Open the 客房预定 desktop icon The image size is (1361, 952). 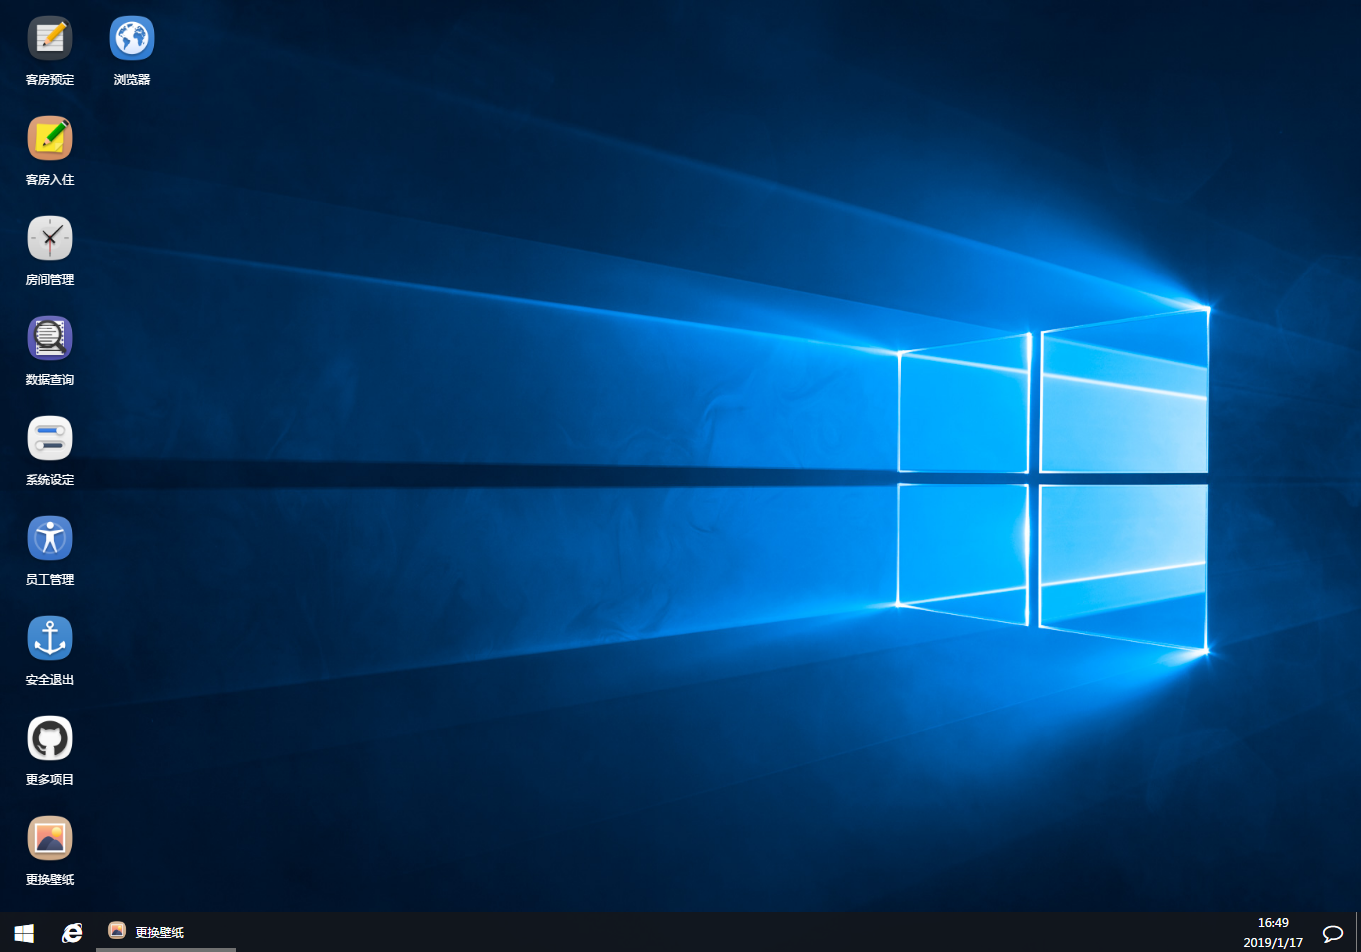coord(50,38)
